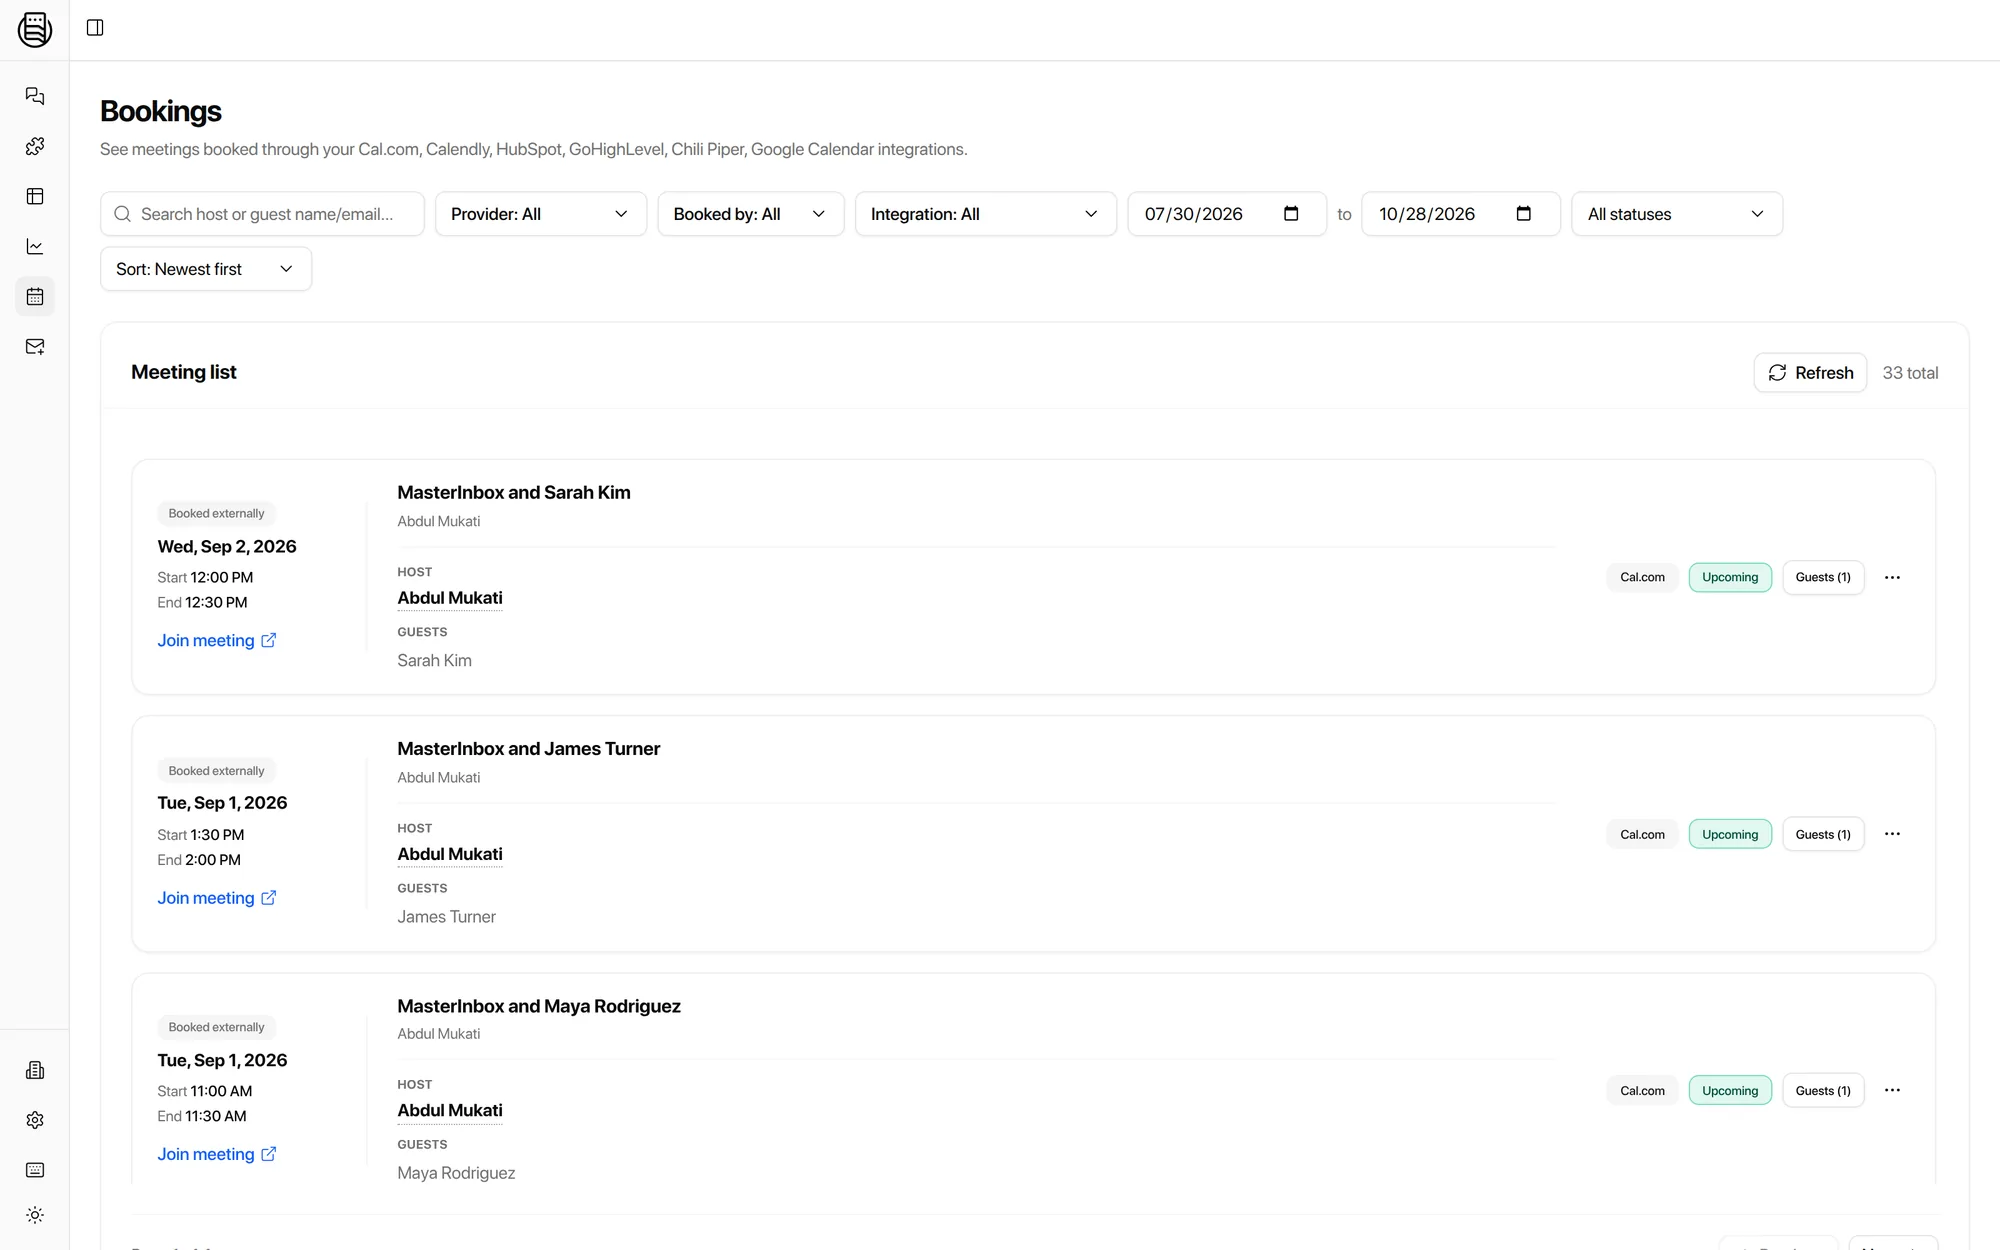Viewport: 2000px width, 1250px height.
Task: Toggle the light theme sun icon
Action: tap(35, 1215)
